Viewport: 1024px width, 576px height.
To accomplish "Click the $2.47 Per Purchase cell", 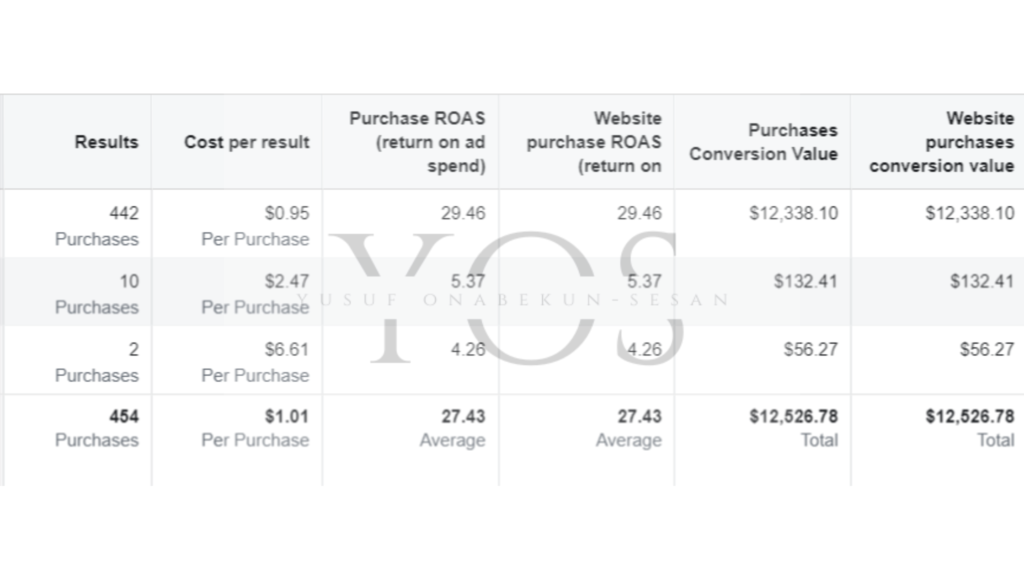I will coord(255,294).
